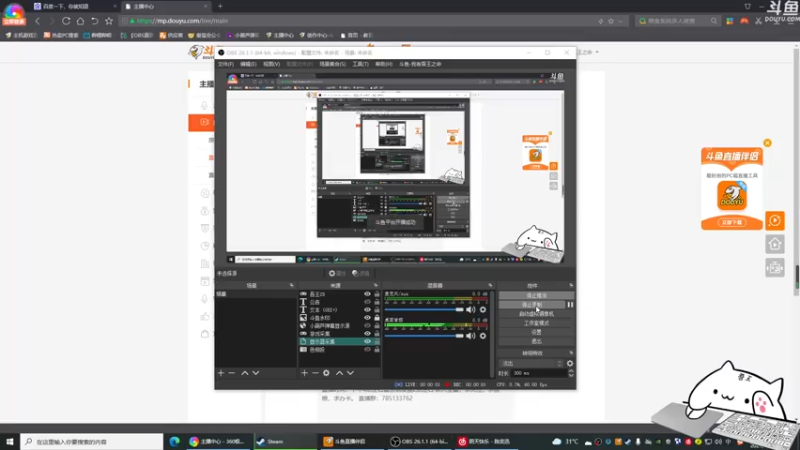Mute the 麦克风/Aux speaker icon

tap(470, 310)
